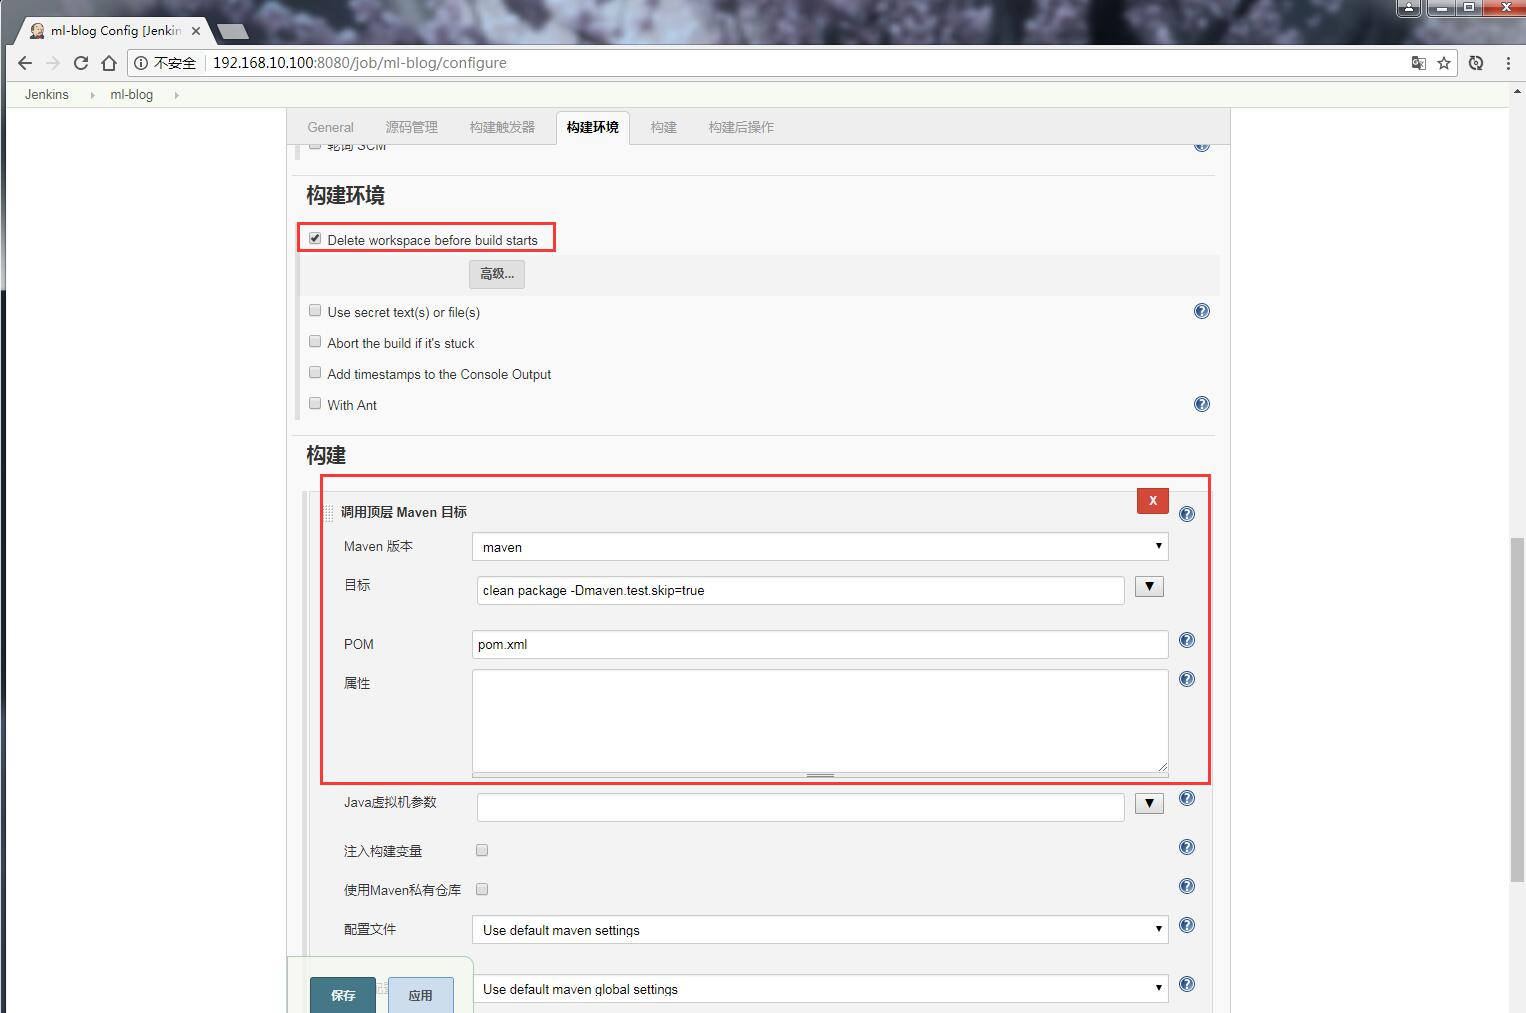
Task: Click the extension icon next to bookmark star
Action: point(1476,63)
